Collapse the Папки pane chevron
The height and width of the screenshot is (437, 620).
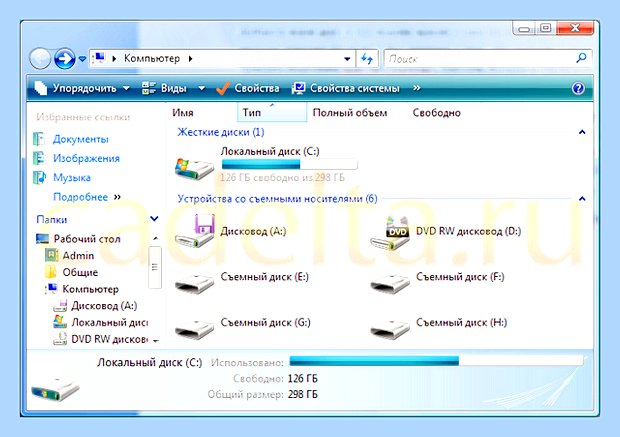click(x=154, y=218)
